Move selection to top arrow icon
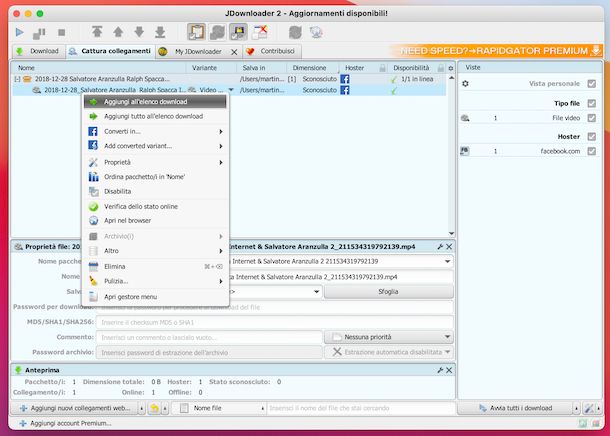The width and height of the screenshot is (610, 436). pyautogui.click(x=97, y=32)
